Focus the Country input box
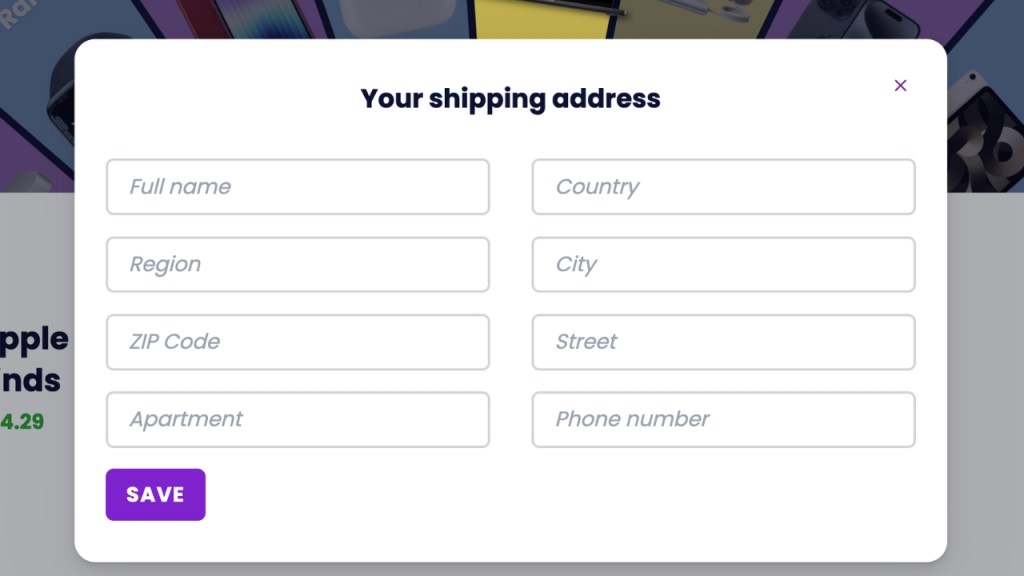The width and height of the screenshot is (1024, 576). click(x=723, y=187)
